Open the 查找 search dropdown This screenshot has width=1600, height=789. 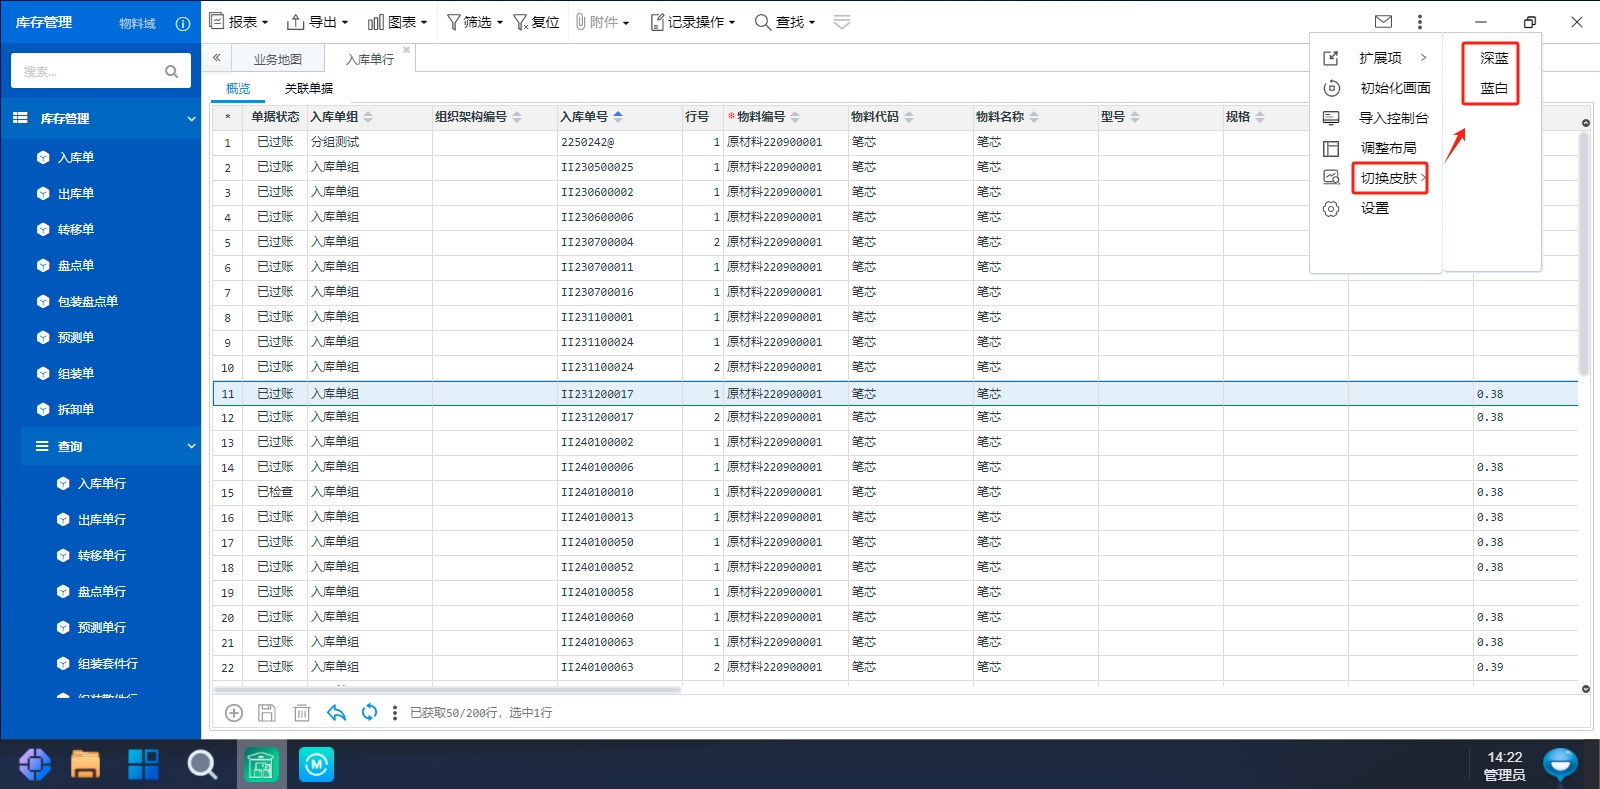(x=785, y=22)
